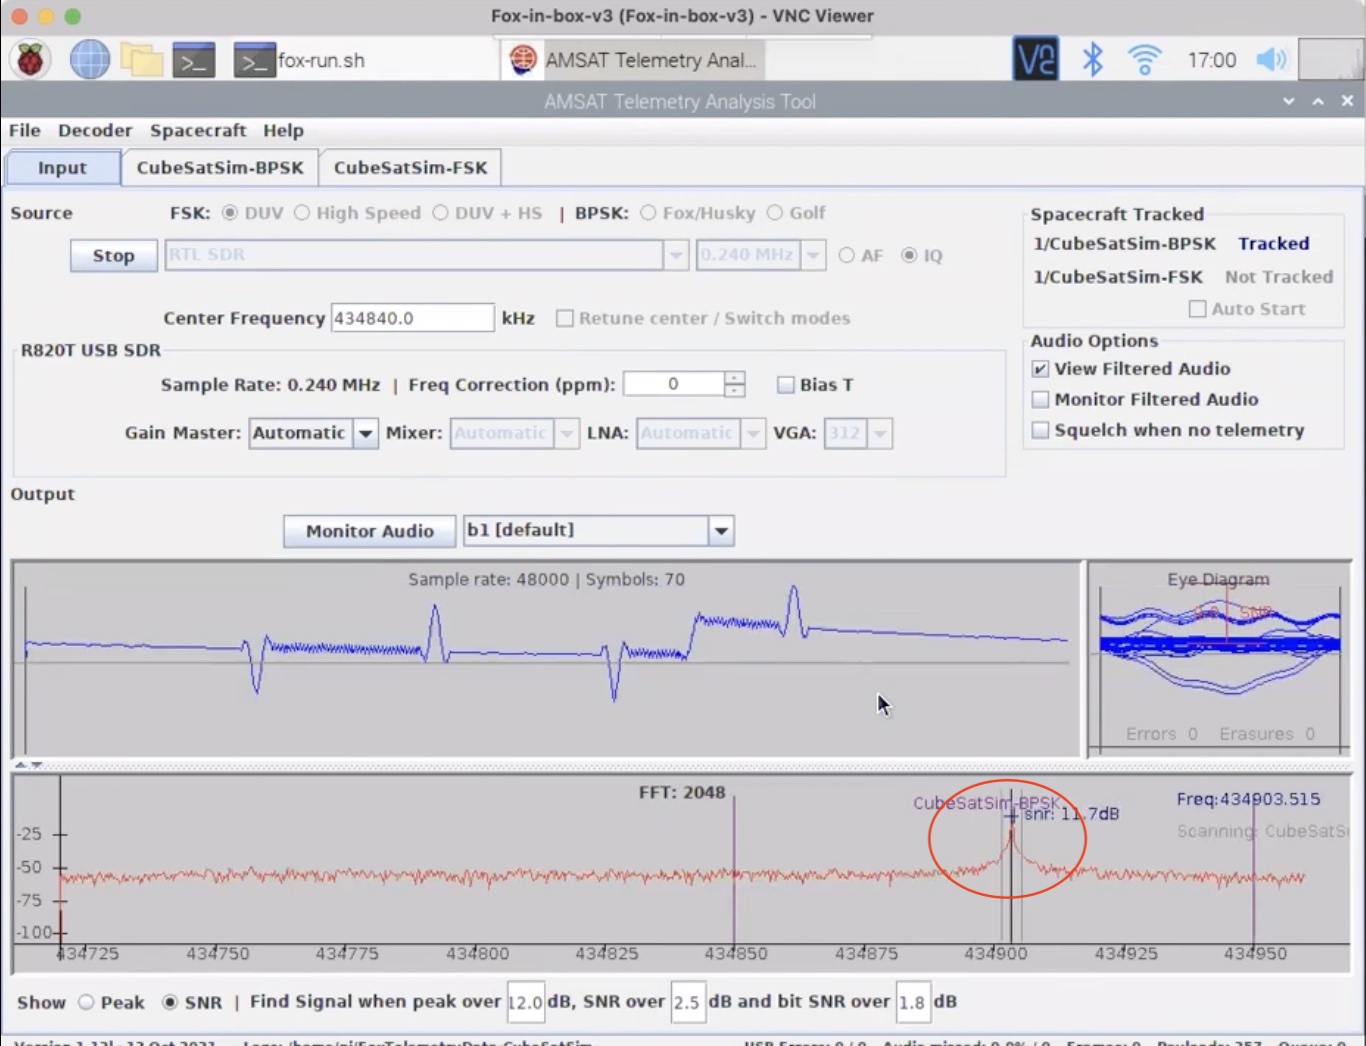This screenshot has height=1046, width=1366.
Task: Open the Help menu
Action: (283, 130)
